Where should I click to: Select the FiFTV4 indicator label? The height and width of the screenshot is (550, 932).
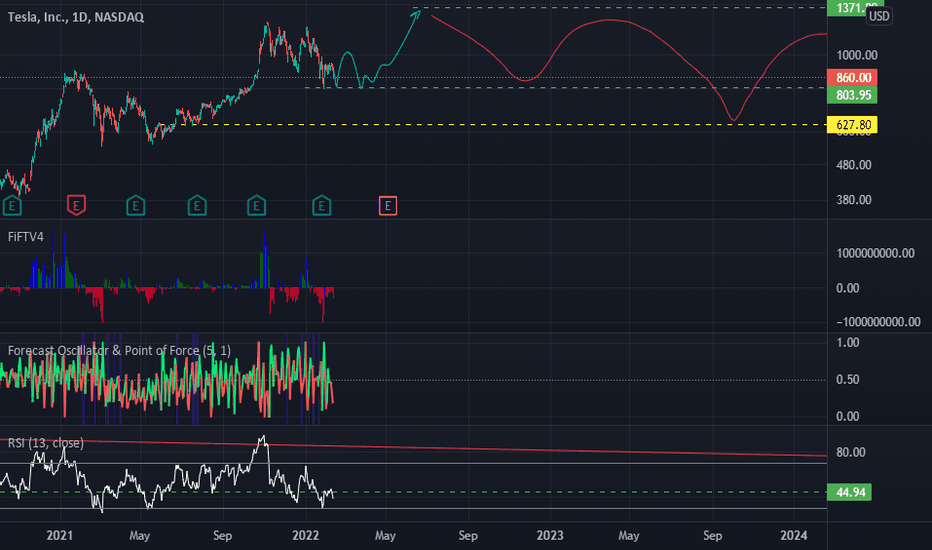pyautogui.click(x=26, y=237)
